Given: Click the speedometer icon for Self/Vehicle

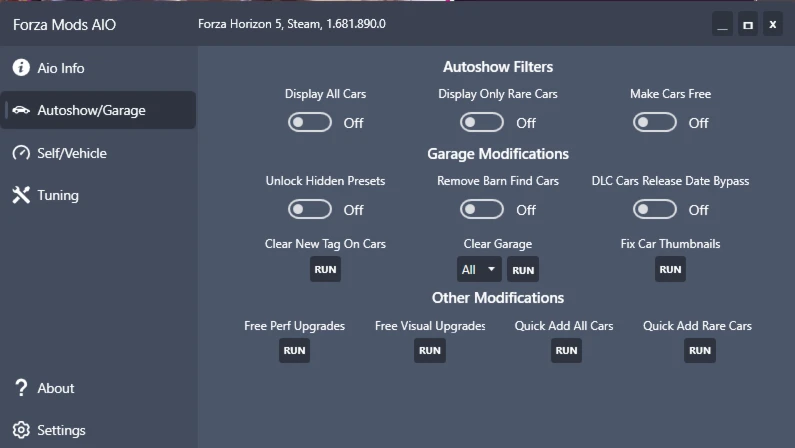Looking at the screenshot, I should click(x=21, y=153).
